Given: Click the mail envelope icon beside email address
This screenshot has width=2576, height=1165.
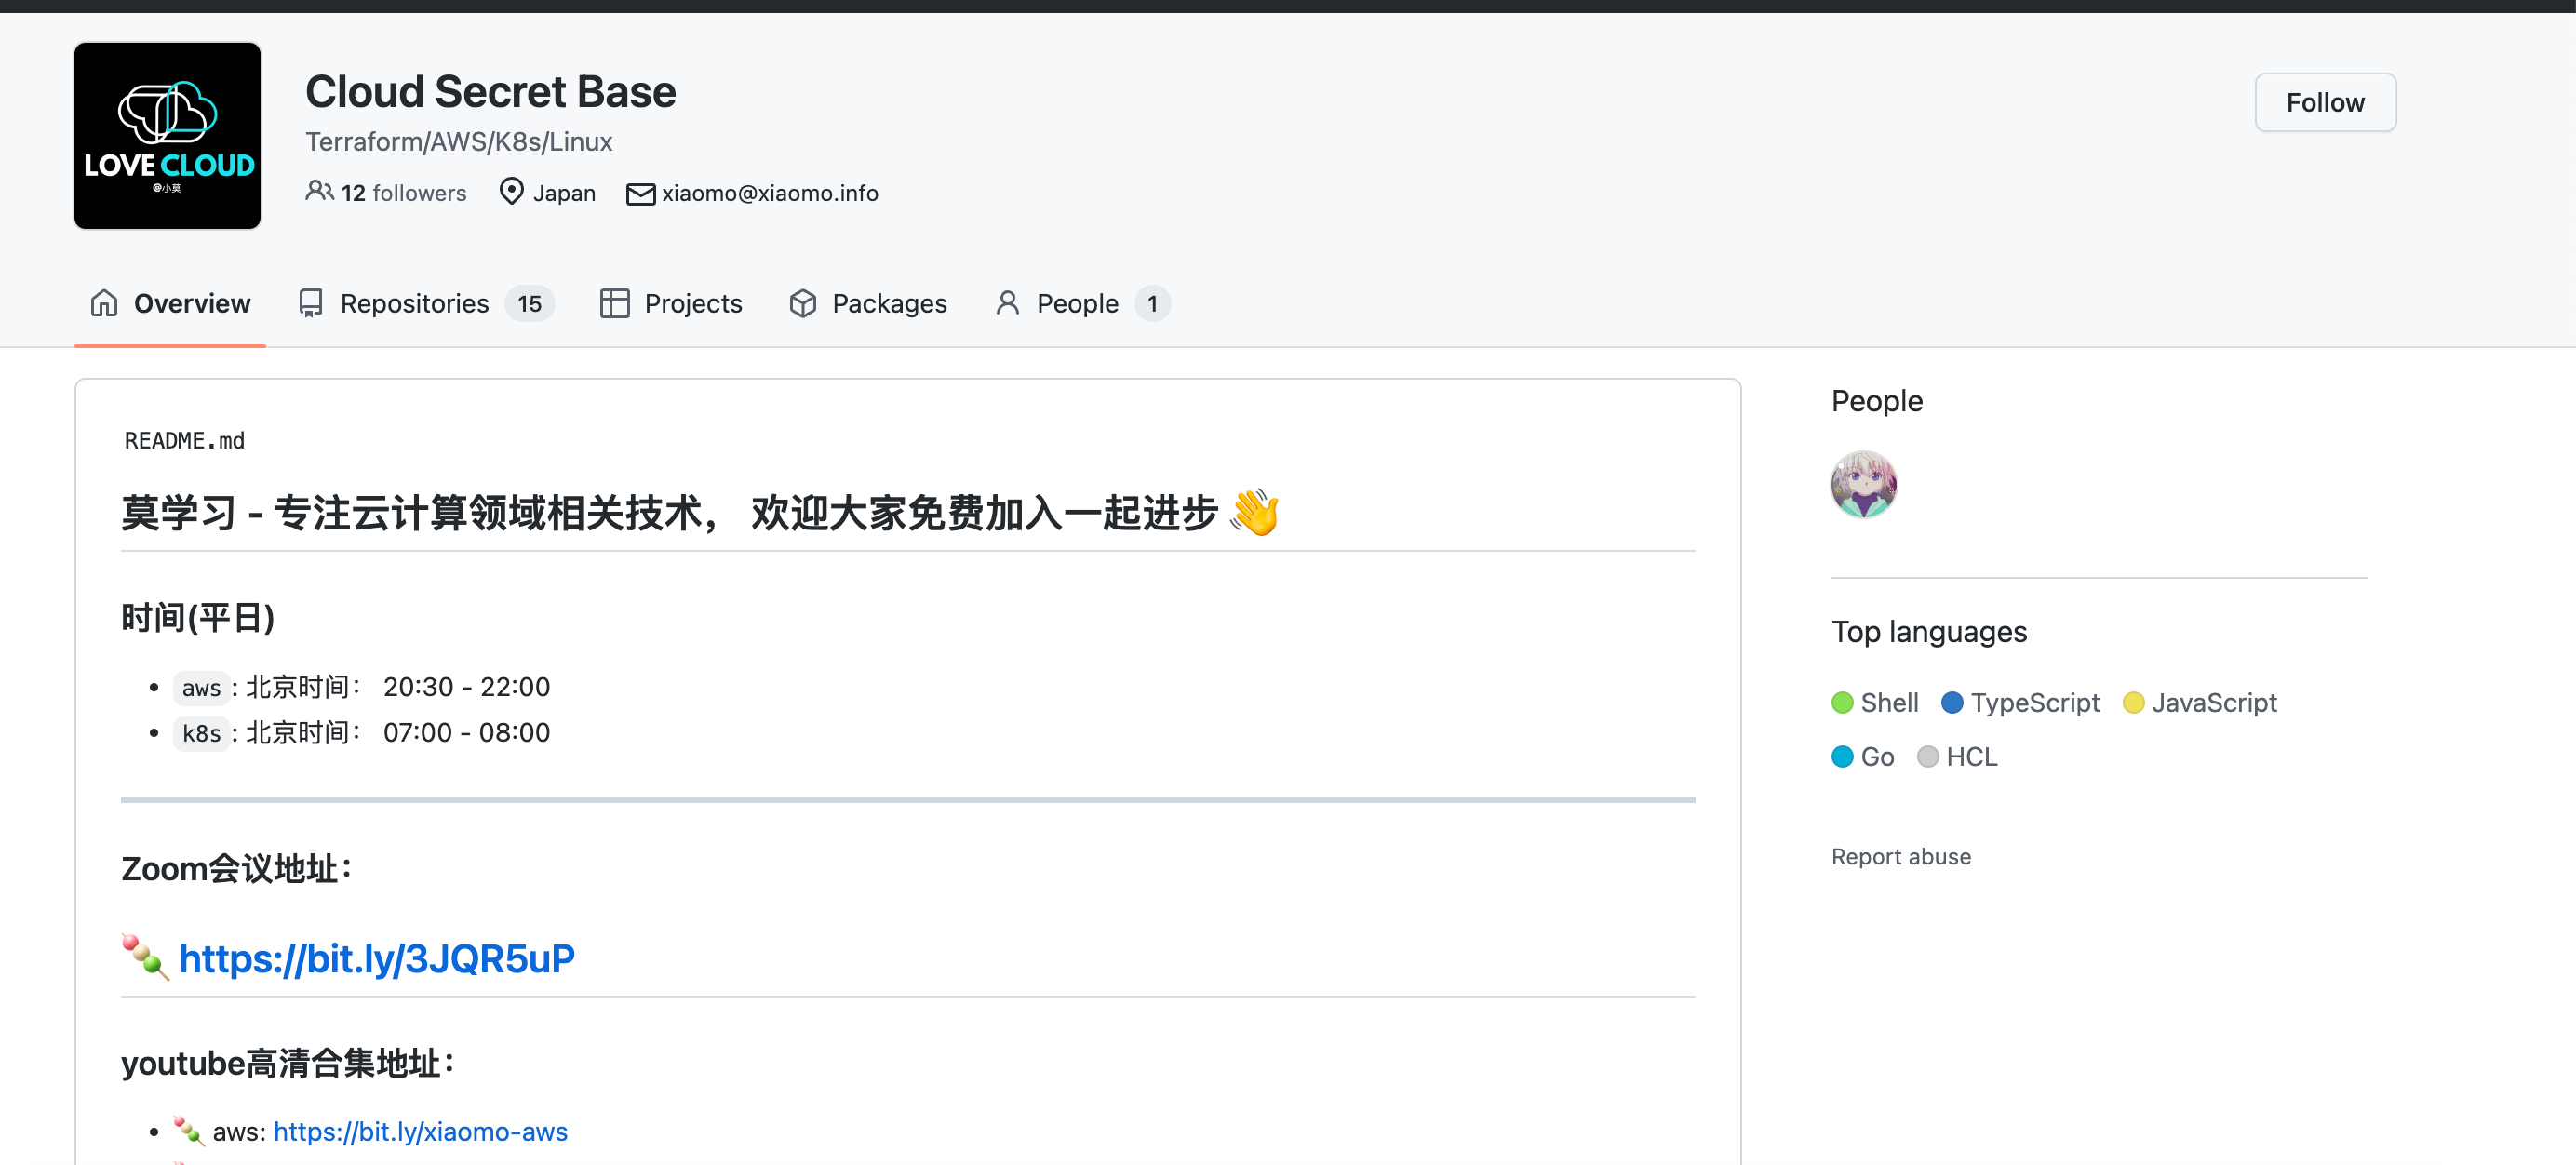Looking at the screenshot, I should (639, 193).
